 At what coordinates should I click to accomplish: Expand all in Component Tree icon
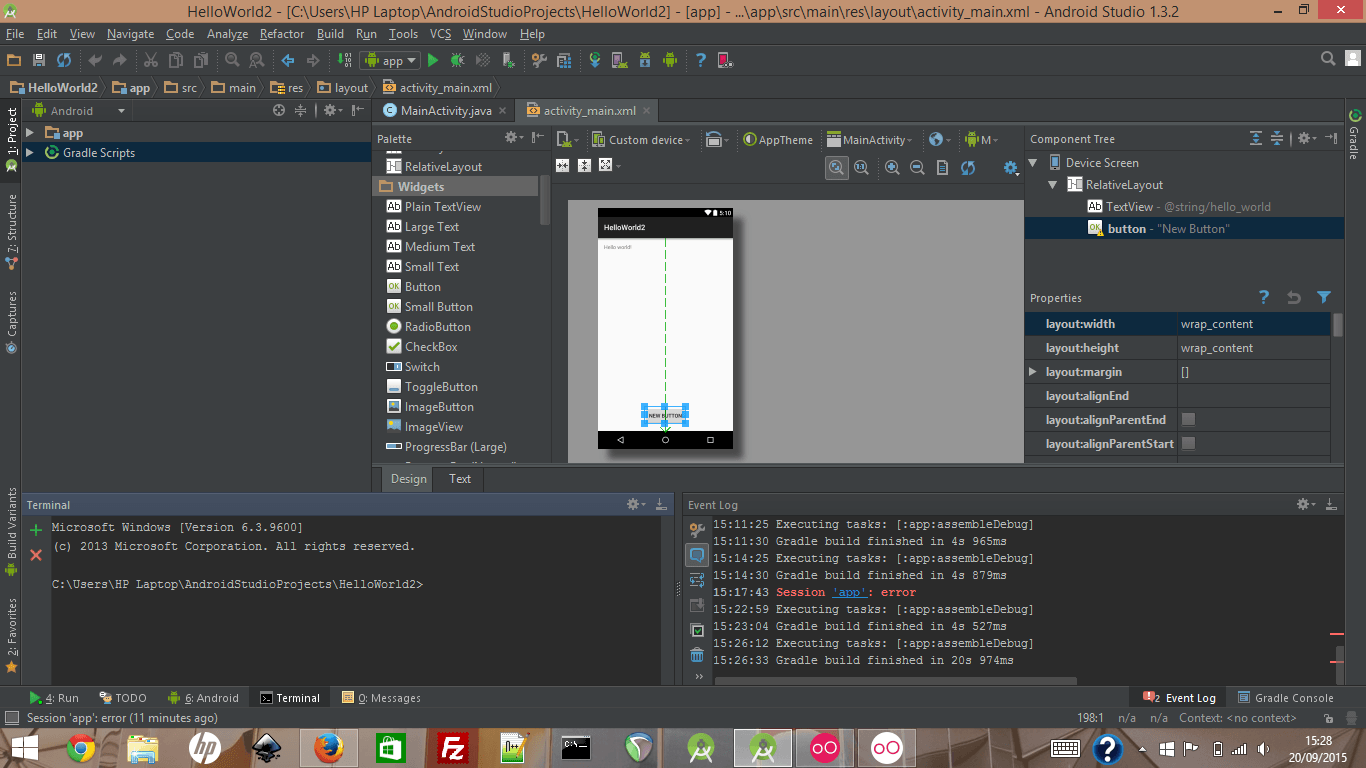[x=1256, y=138]
